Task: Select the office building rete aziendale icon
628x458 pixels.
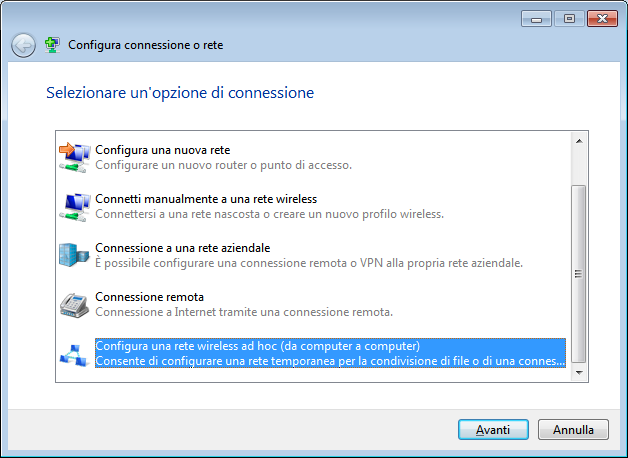Action: pos(74,255)
